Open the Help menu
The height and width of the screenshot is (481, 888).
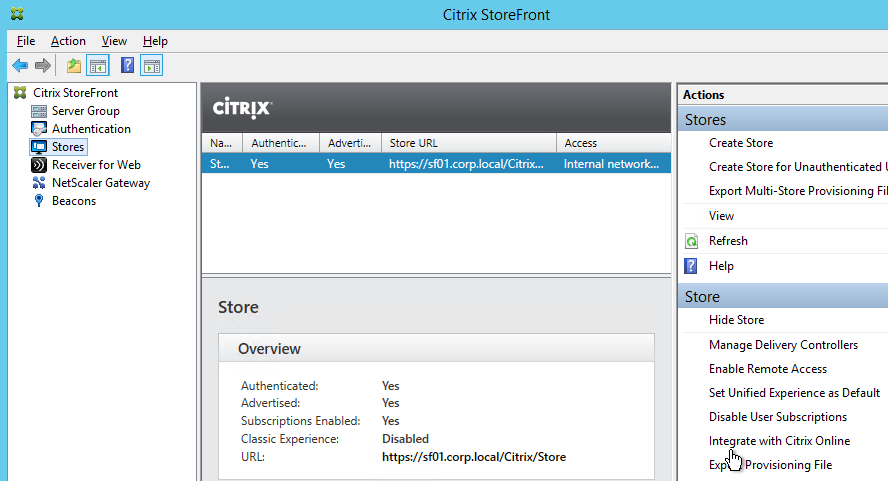[x=155, y=41]
